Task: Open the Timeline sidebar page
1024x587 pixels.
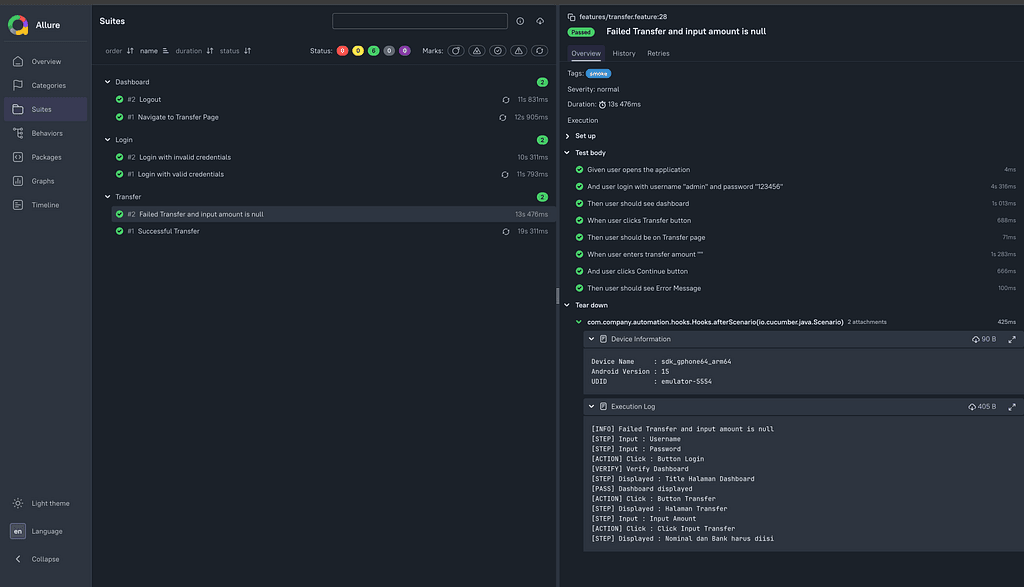Action: click(x=46, y=205)
